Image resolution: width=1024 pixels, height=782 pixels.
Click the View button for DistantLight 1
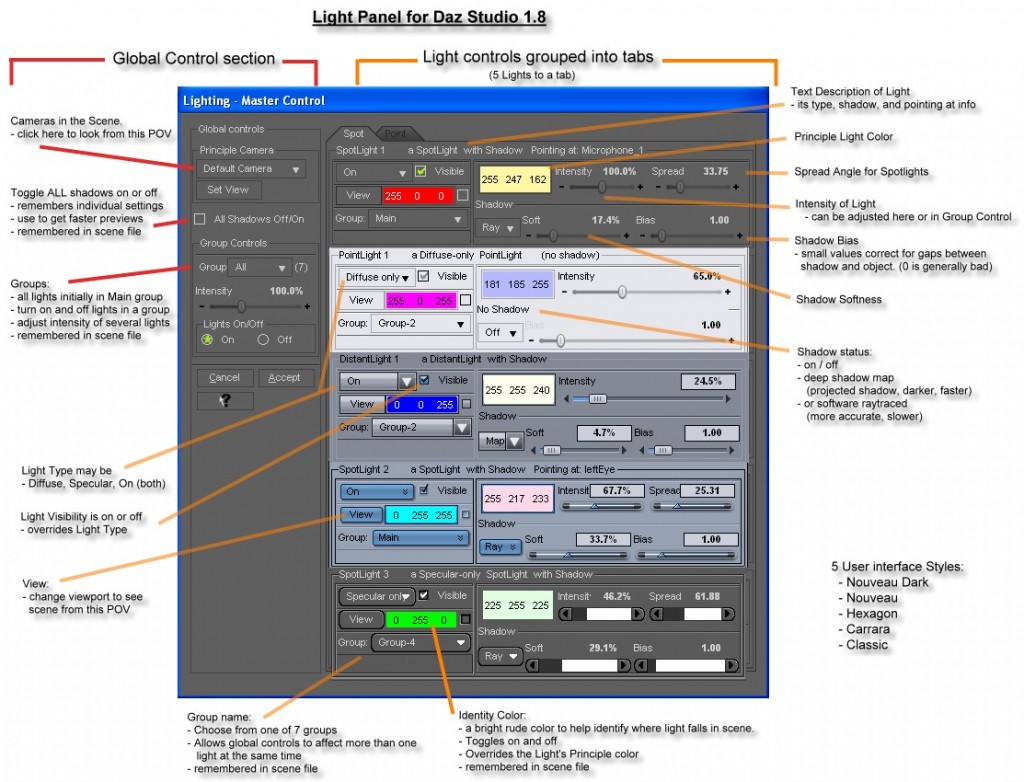click(x=362, y=404)
